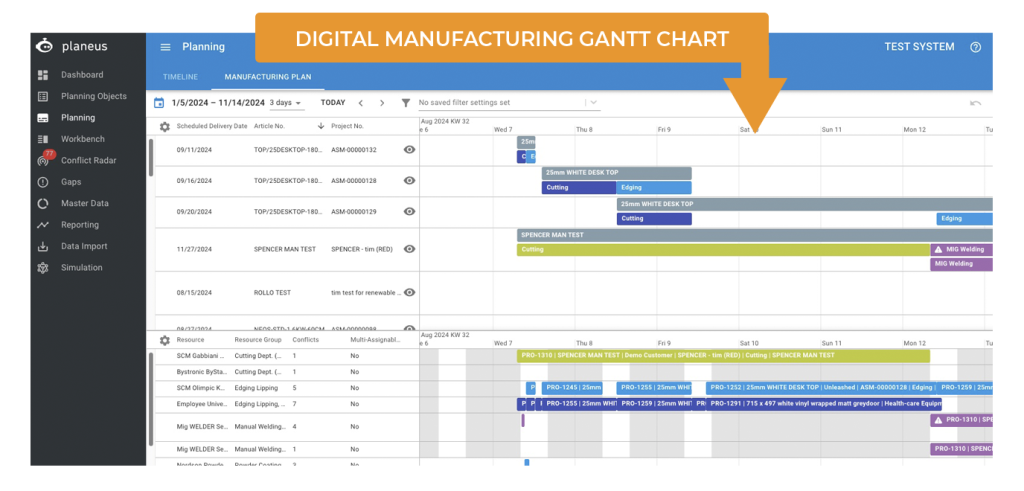Click the MIG Welding warning triangle bar
This screenshot has height=491, width=1024.
click(961, 249)
